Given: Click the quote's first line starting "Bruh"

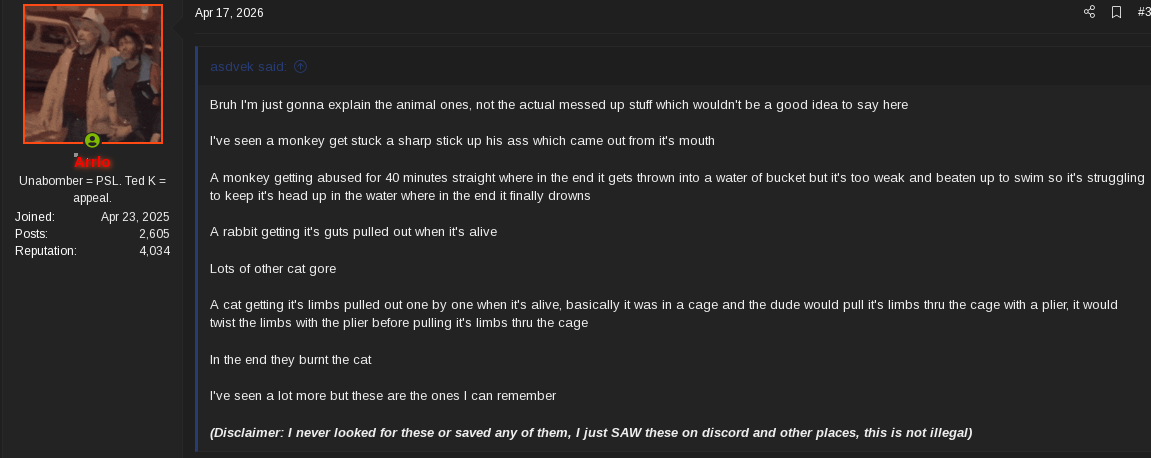Looking at the screenshot, I should click(x=558, y=105).
